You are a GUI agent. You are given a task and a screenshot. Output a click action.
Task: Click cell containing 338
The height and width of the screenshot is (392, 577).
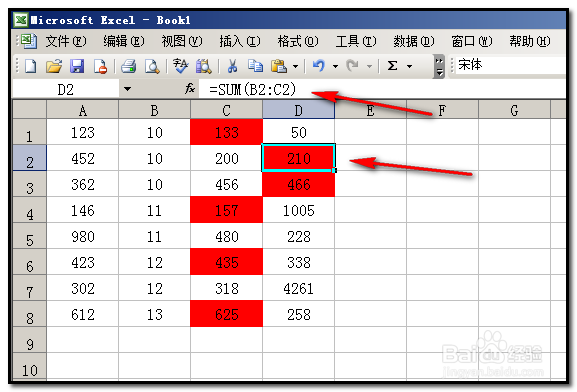click(x=298, y=262)
